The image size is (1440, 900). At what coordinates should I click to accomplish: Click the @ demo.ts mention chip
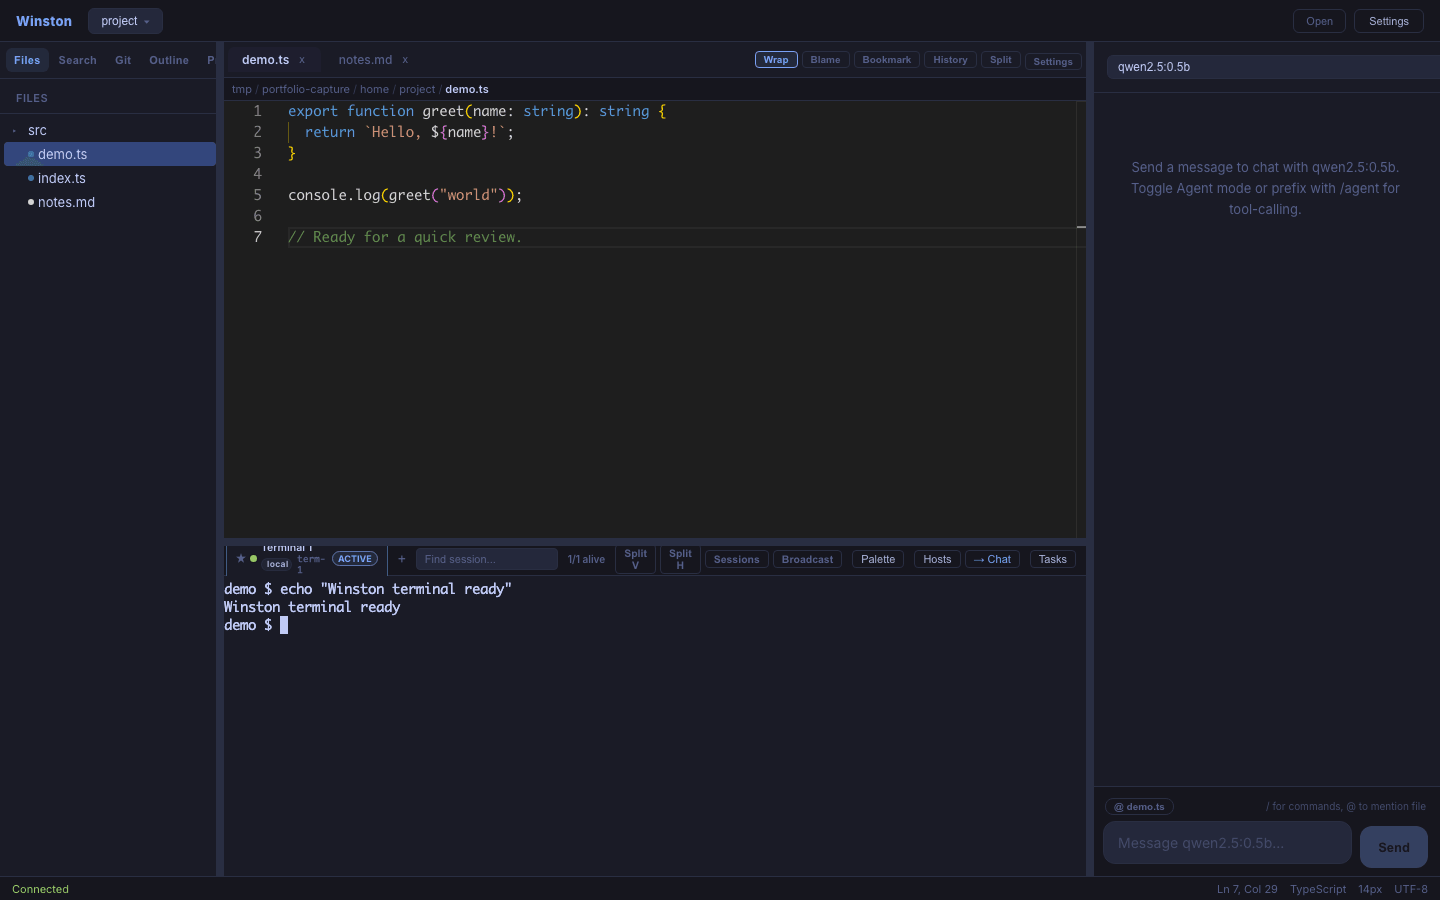coord(1139,806)
